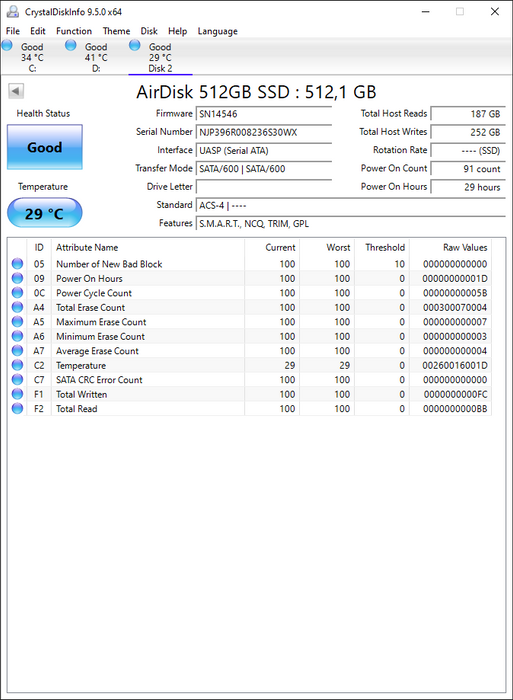Select the Total Written attribute name
This screenshot has height=700, width=513.
point(81,395)
